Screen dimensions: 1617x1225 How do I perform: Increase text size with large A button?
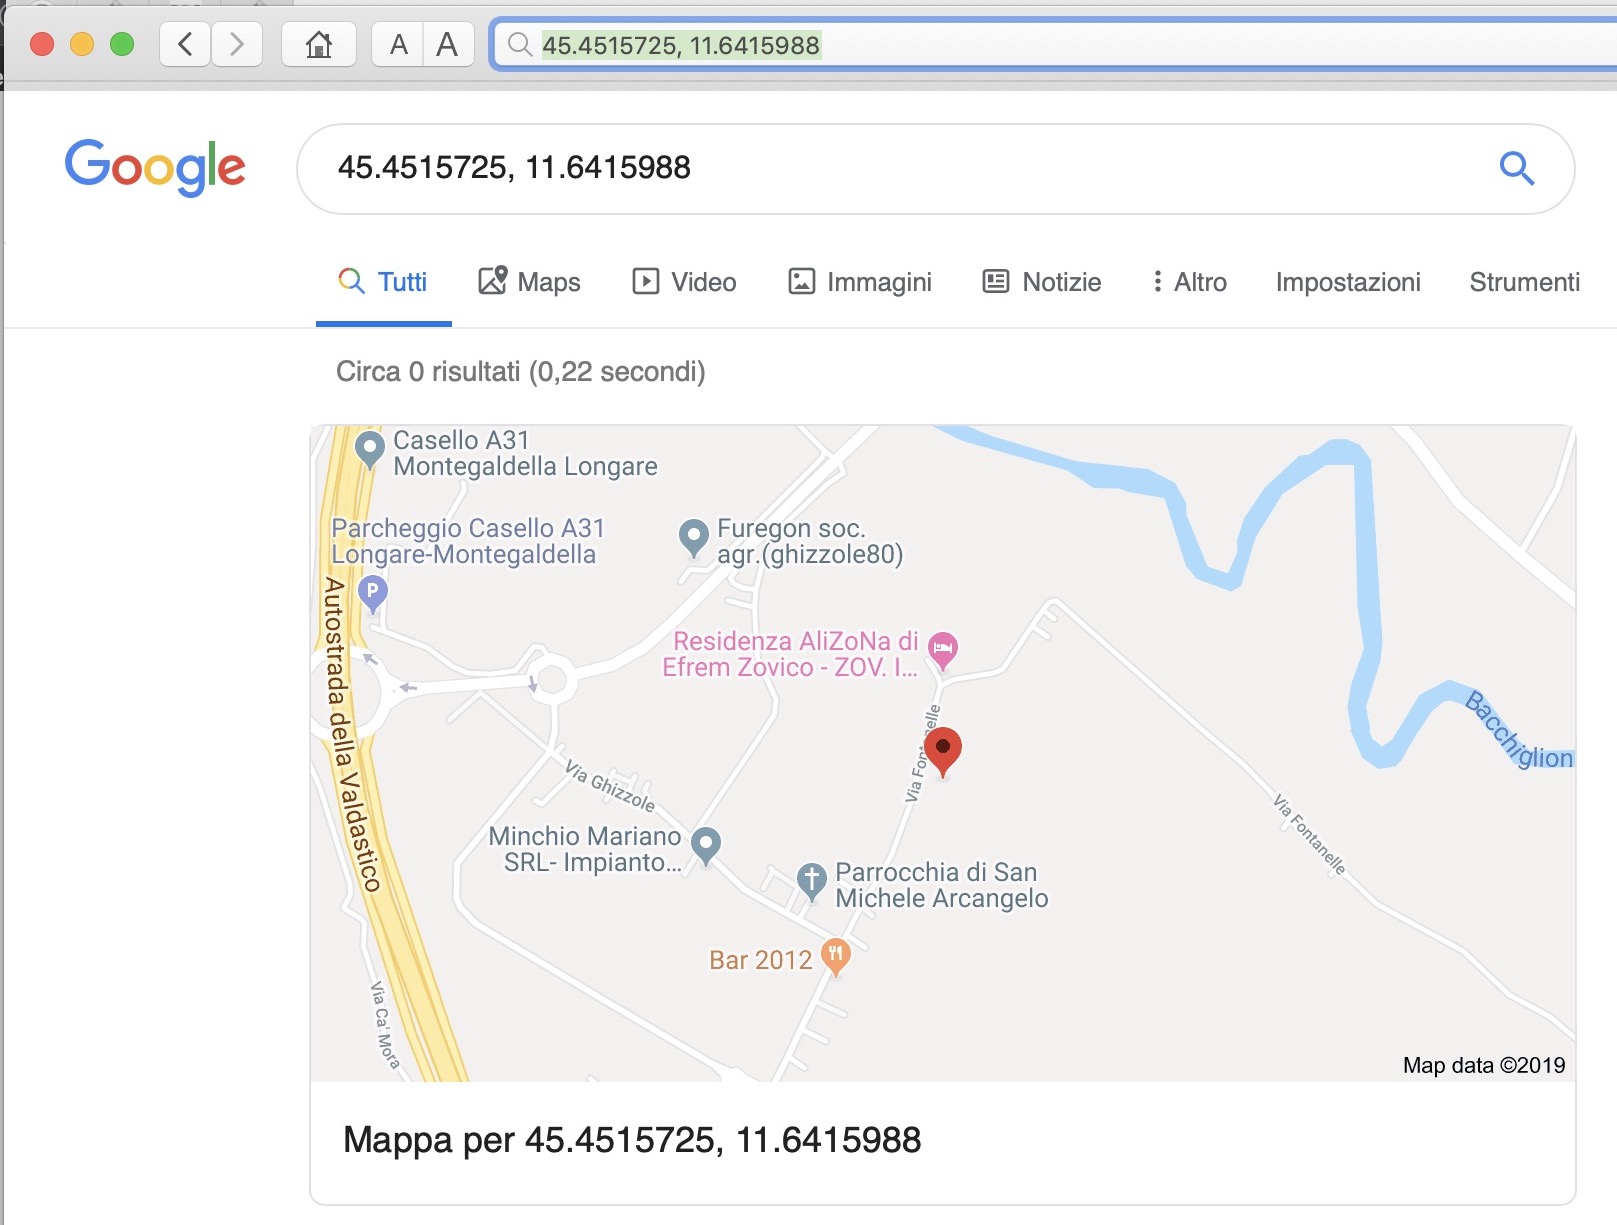448,44
